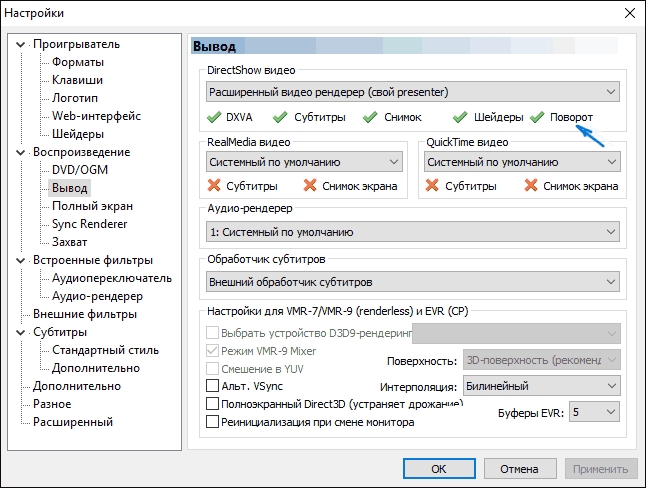The width and height of the screenshot is (646, 488).
Task: Click the Отмена button
Action: click(x=519, y=468)
